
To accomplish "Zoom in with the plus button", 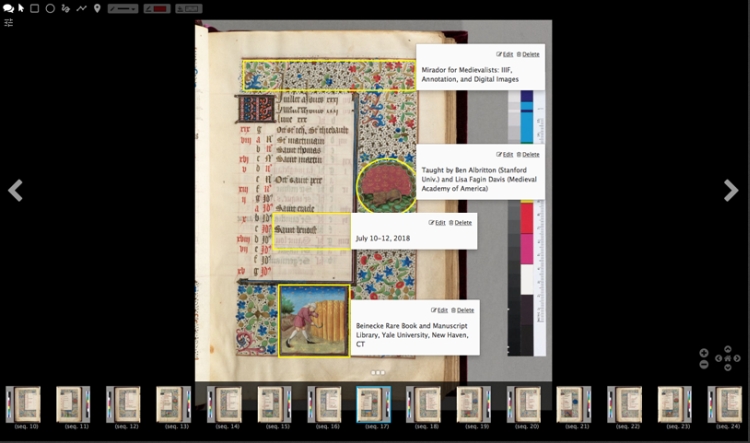I will coord(704,353).
